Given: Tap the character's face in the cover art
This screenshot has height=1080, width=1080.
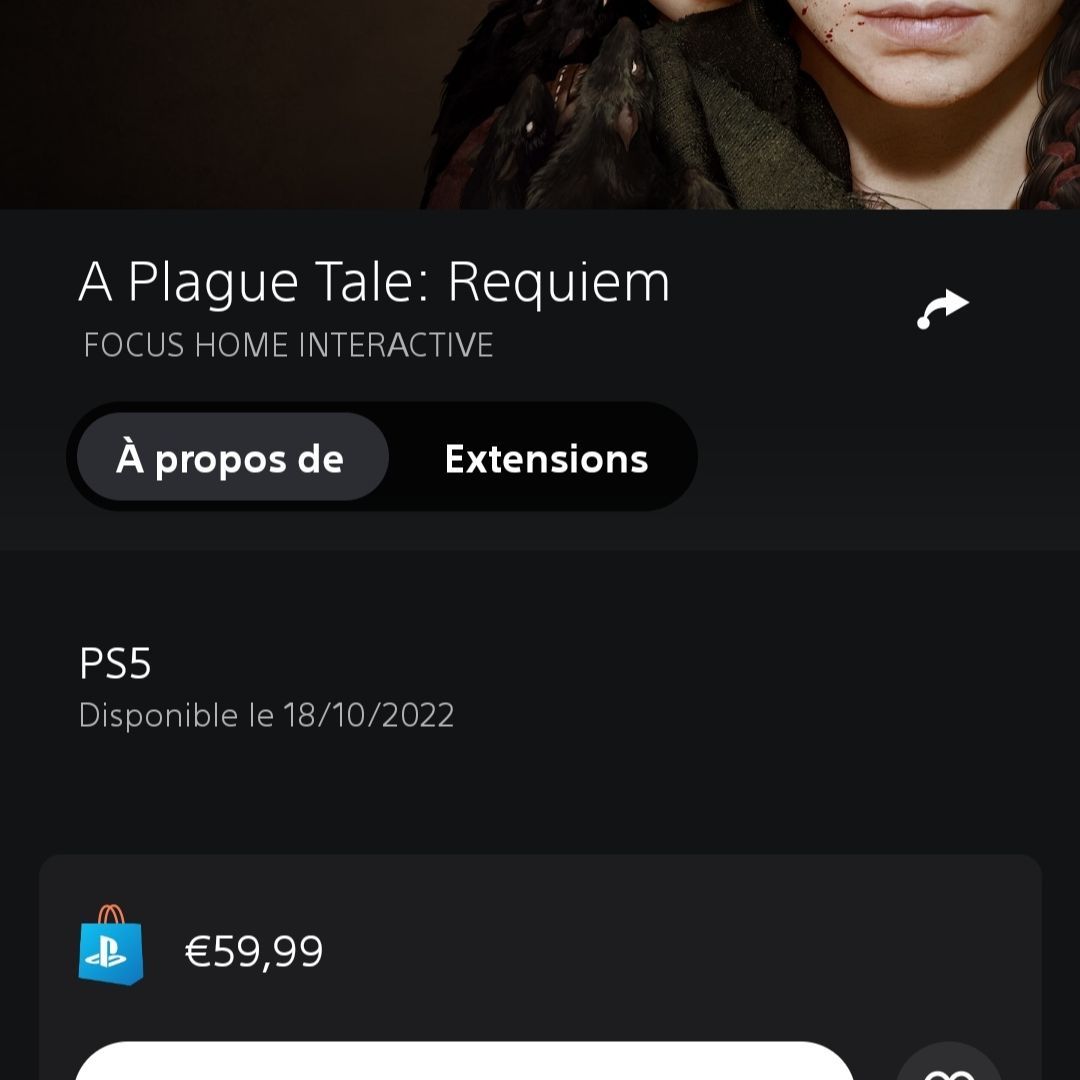Looking at the screenshot, I should 923,55.
